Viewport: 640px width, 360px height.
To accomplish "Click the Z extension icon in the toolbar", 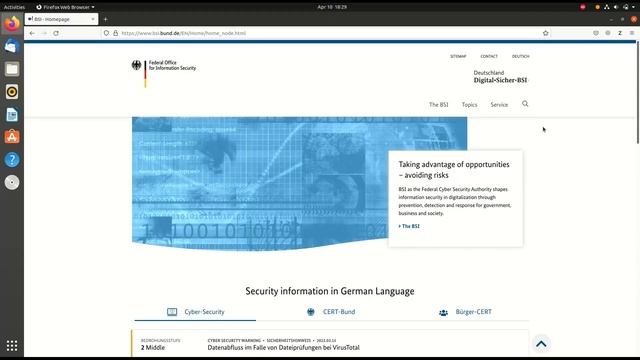I will 620,33.
